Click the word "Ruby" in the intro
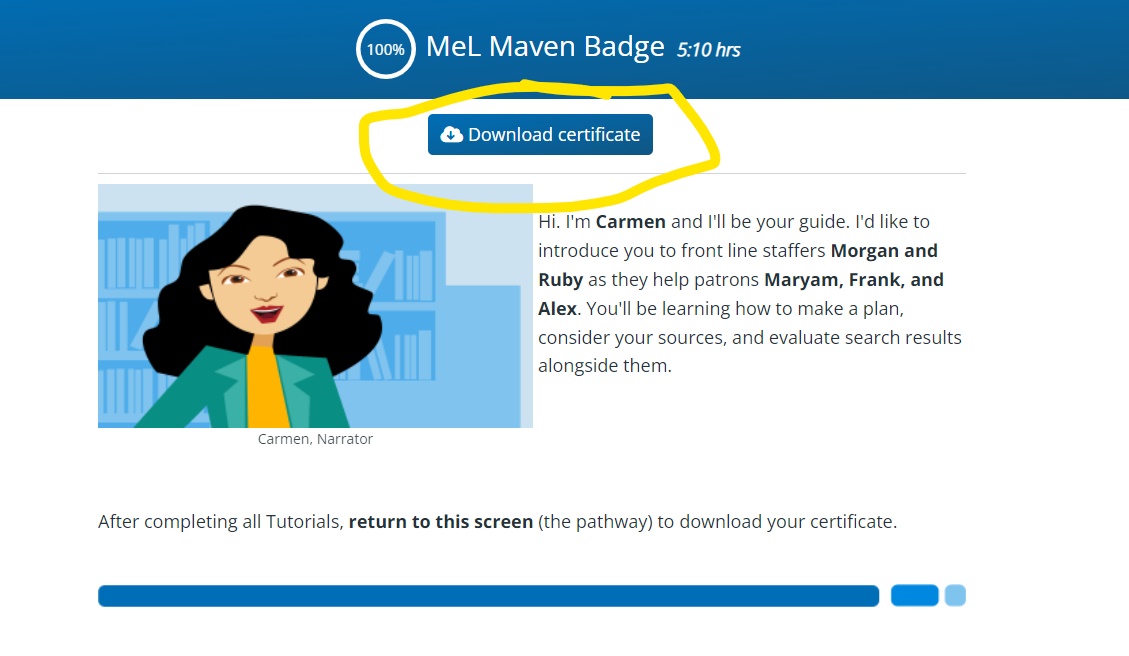1129x656 pixels. coord(560,279)
